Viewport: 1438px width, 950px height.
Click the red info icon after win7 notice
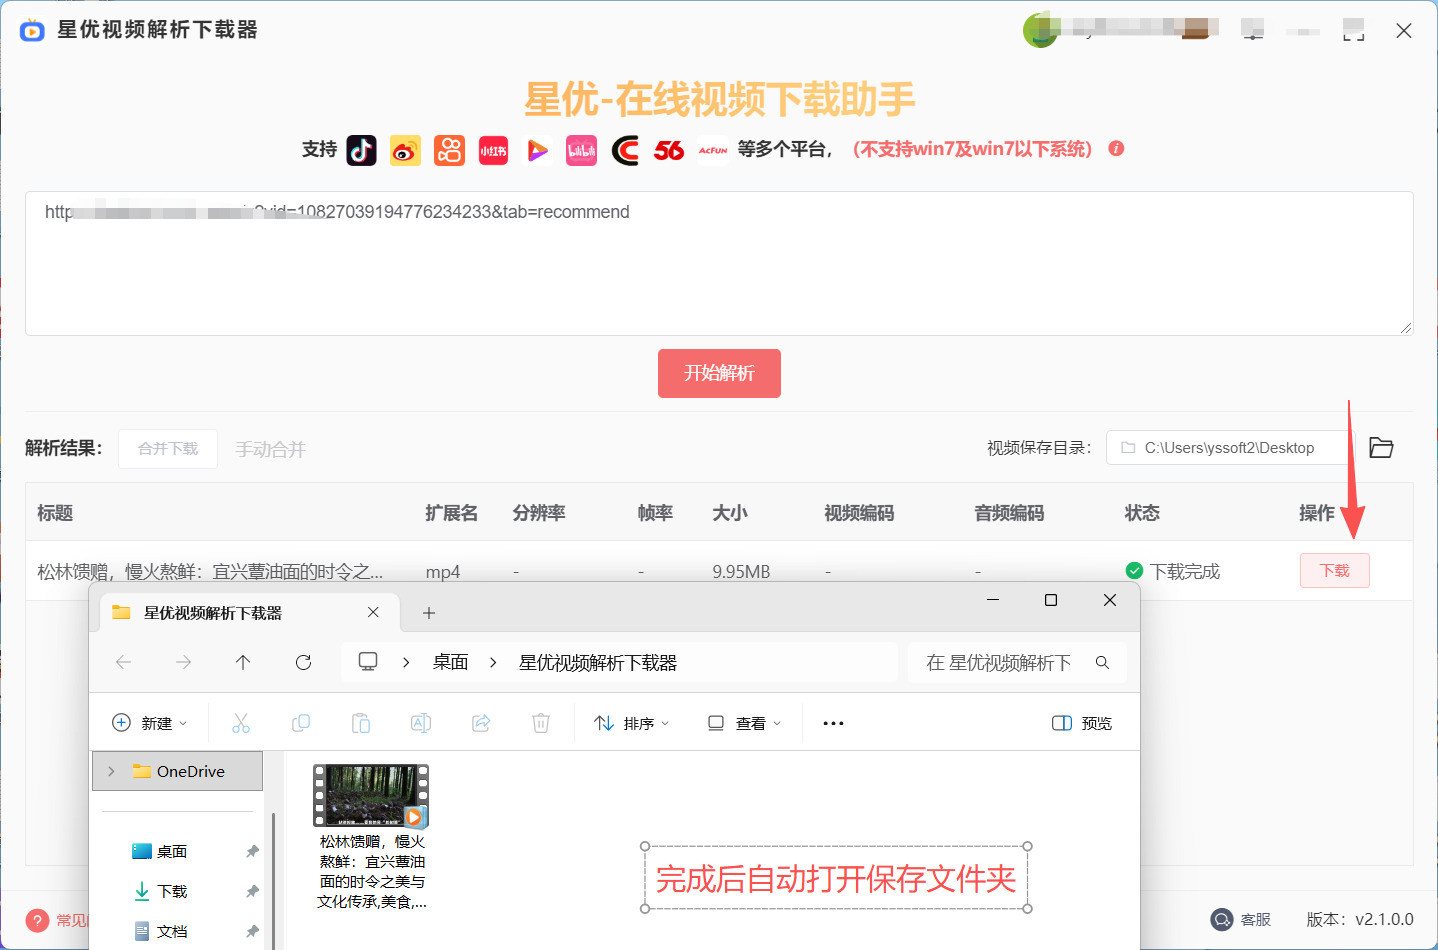(1117, 149)
